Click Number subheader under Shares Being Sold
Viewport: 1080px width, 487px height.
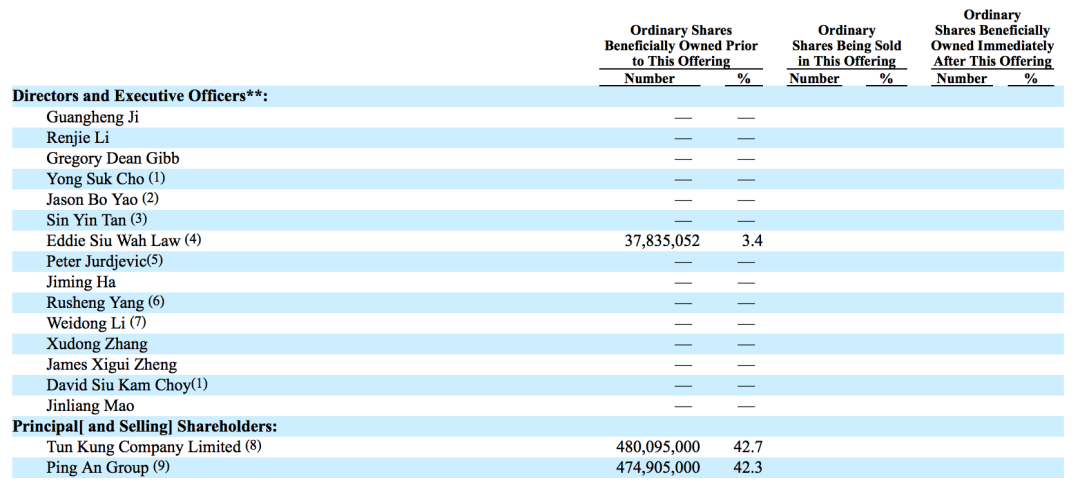814,78
